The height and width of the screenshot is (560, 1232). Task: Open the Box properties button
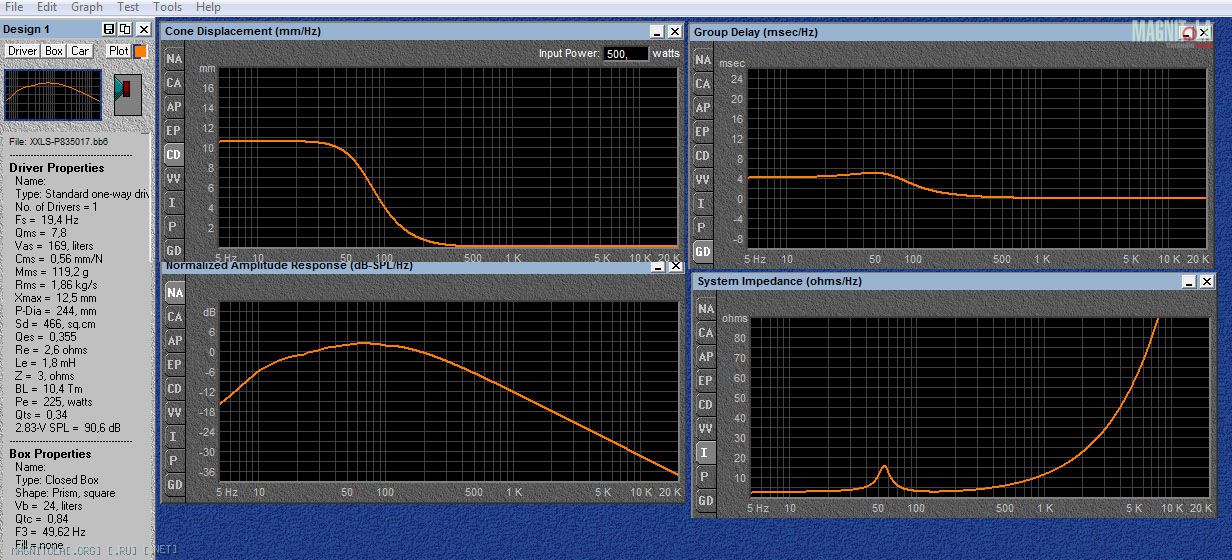coord(54,51)
